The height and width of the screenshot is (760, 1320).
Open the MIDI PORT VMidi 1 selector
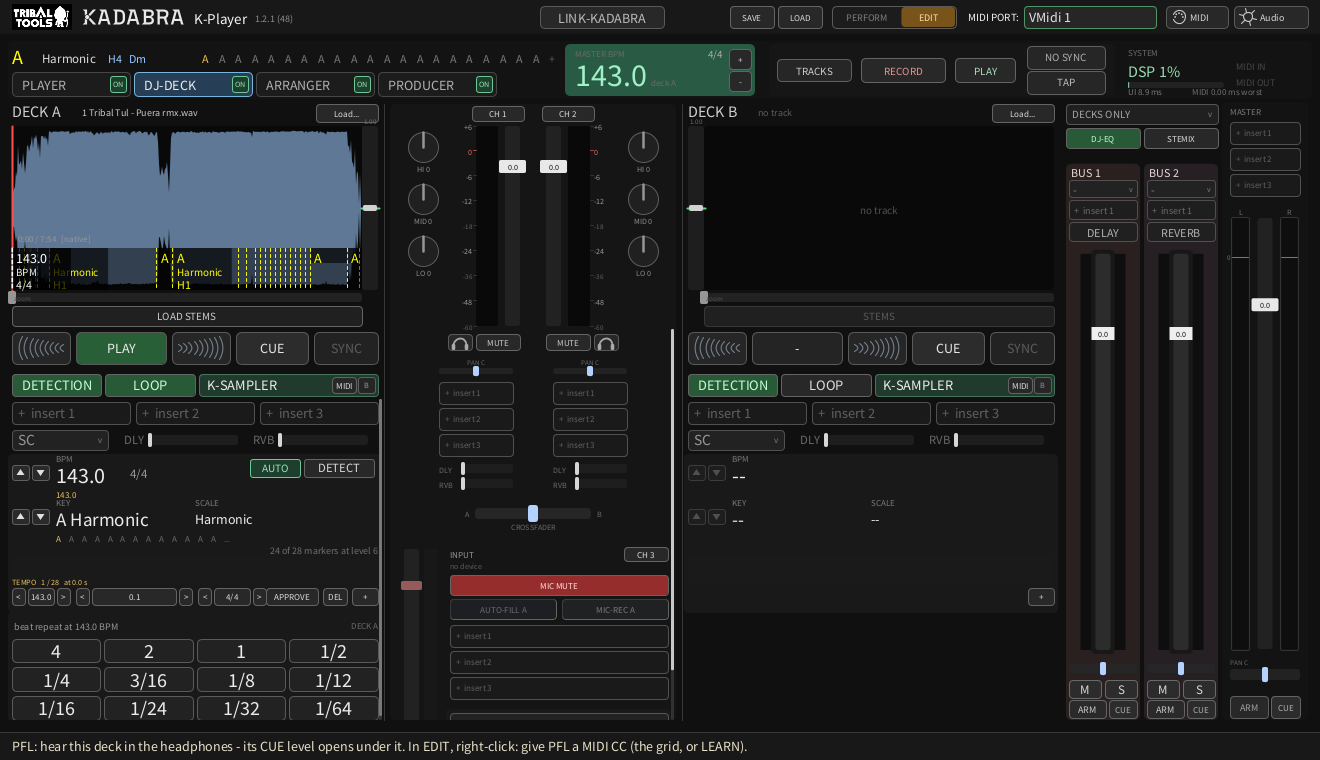point(1090,17)
